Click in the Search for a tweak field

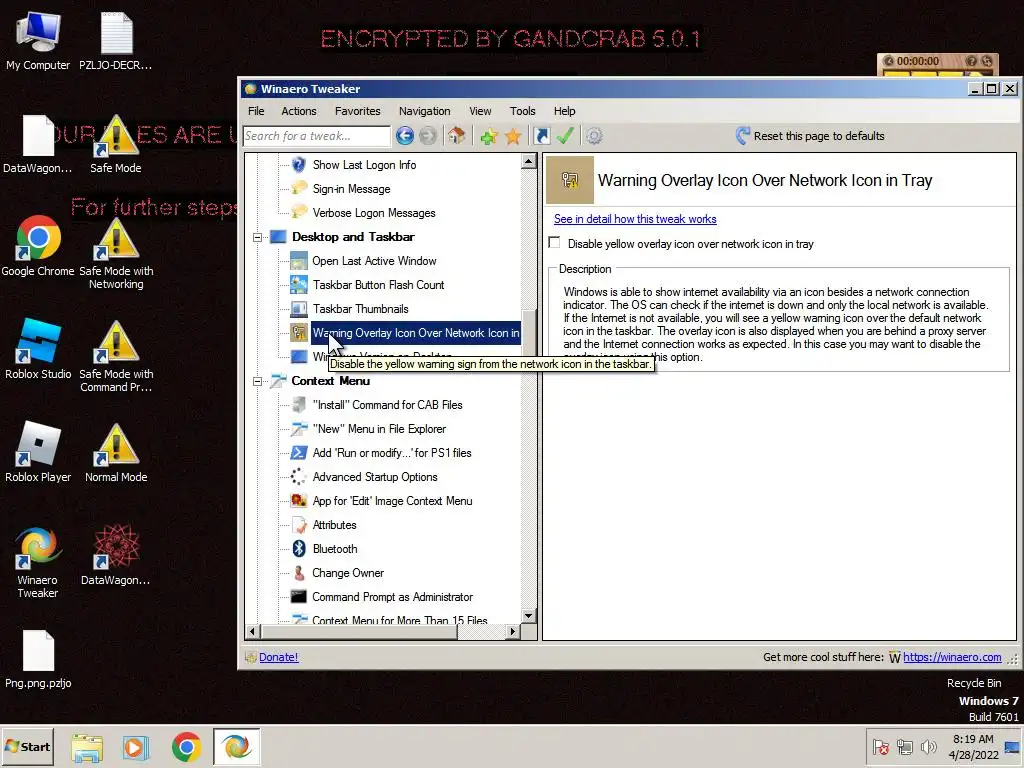click(317, 136)
